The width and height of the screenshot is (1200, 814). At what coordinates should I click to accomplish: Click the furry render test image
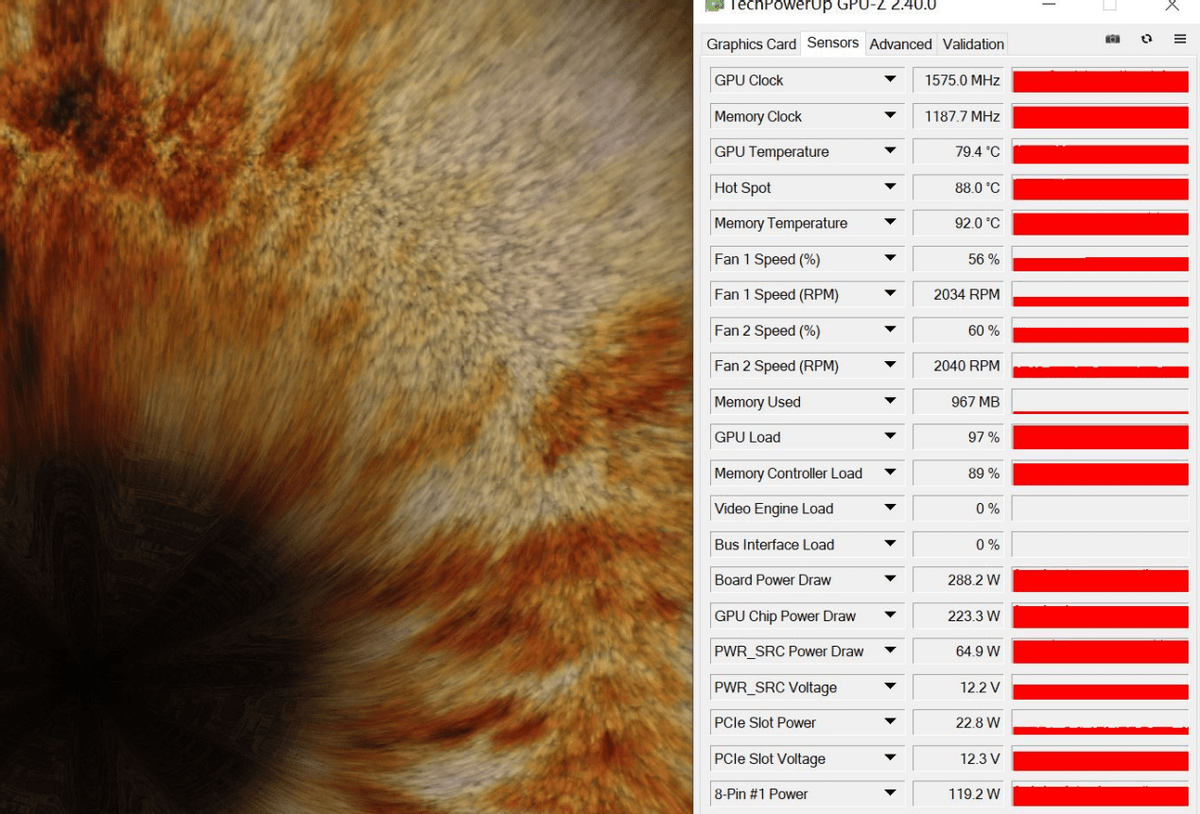[345, 407]
